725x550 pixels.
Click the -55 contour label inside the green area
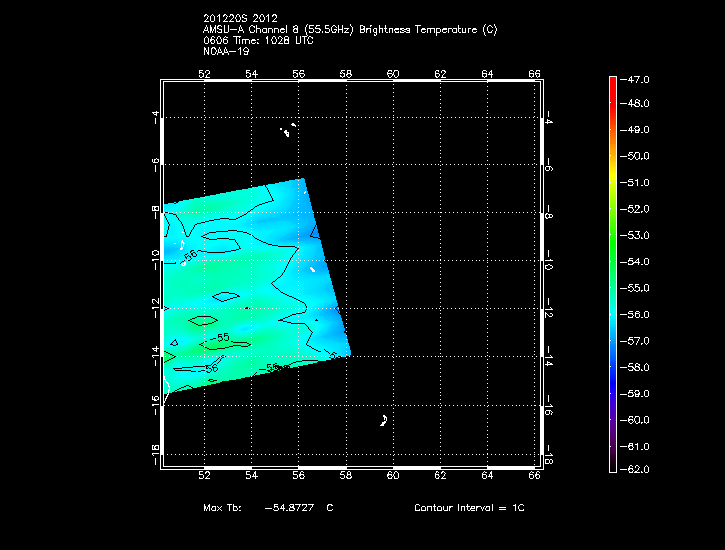coord(223,337)
